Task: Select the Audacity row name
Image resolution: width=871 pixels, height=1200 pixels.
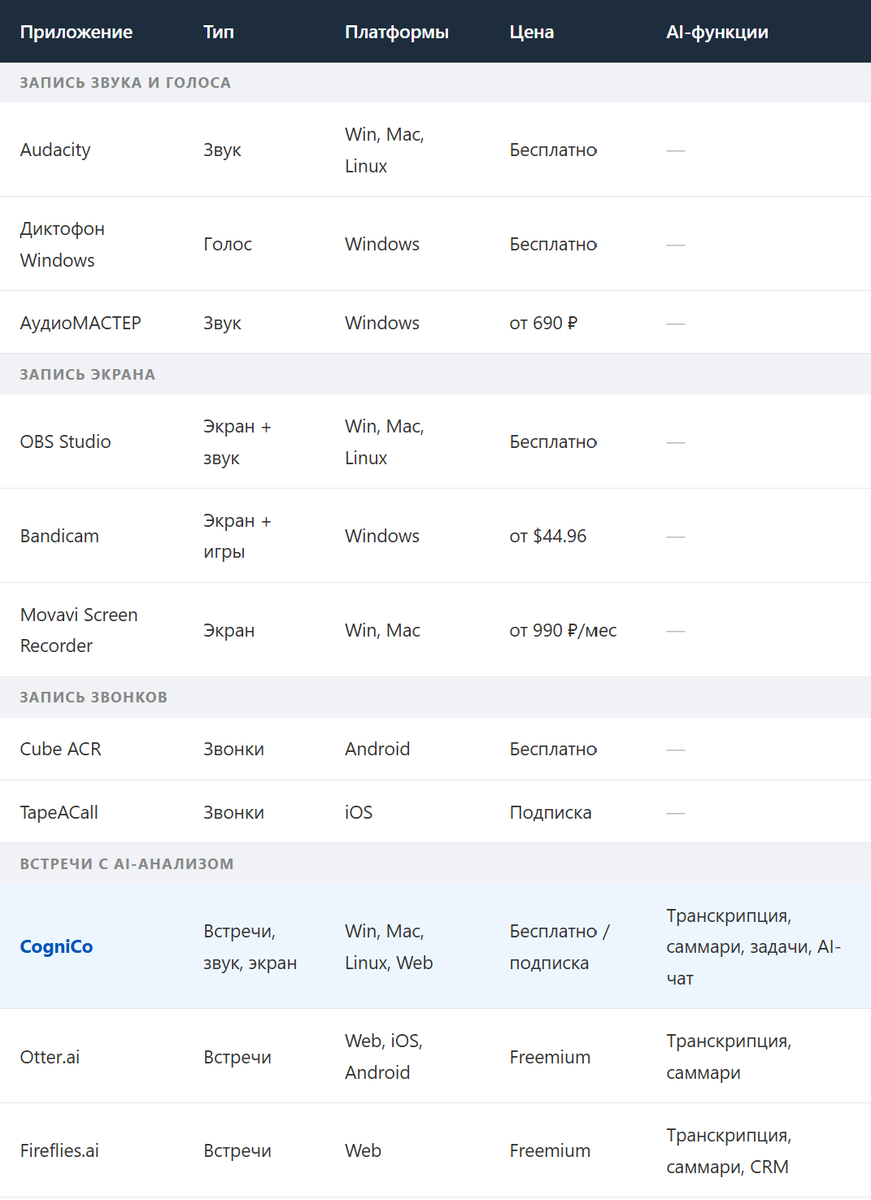Action: [55, 150]
